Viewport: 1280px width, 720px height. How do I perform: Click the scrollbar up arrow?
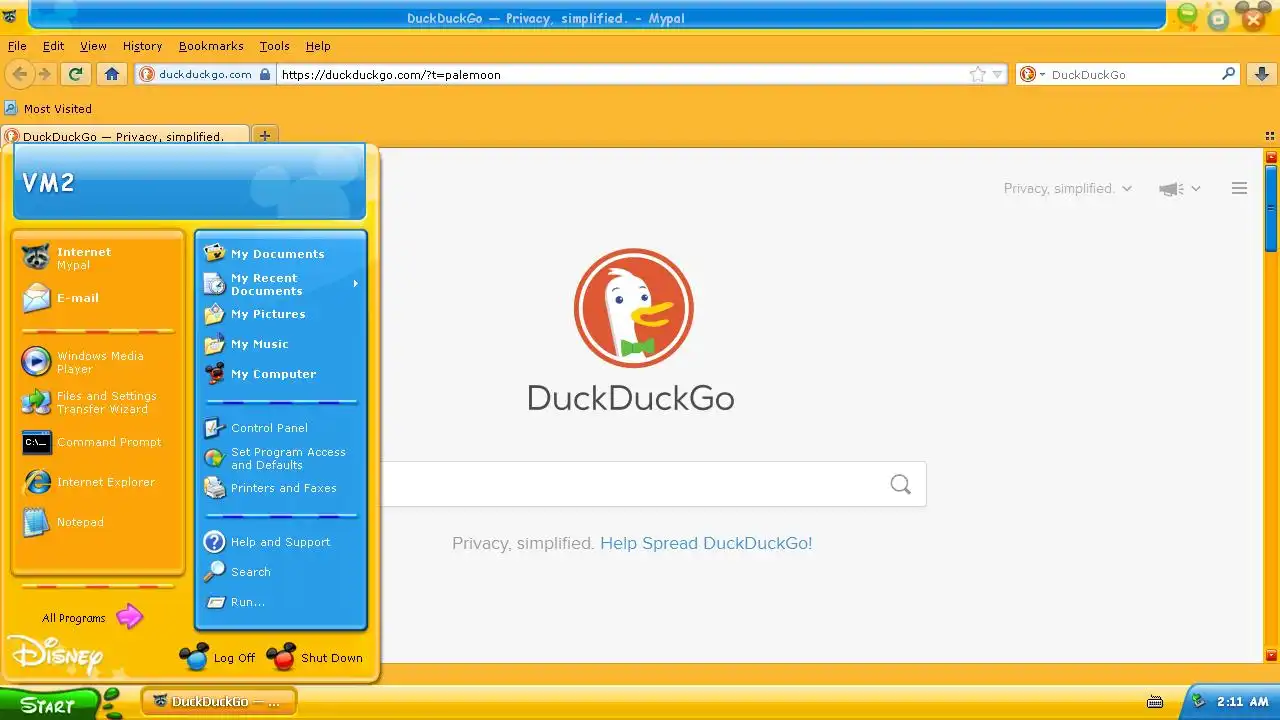tap(1272, 157)
